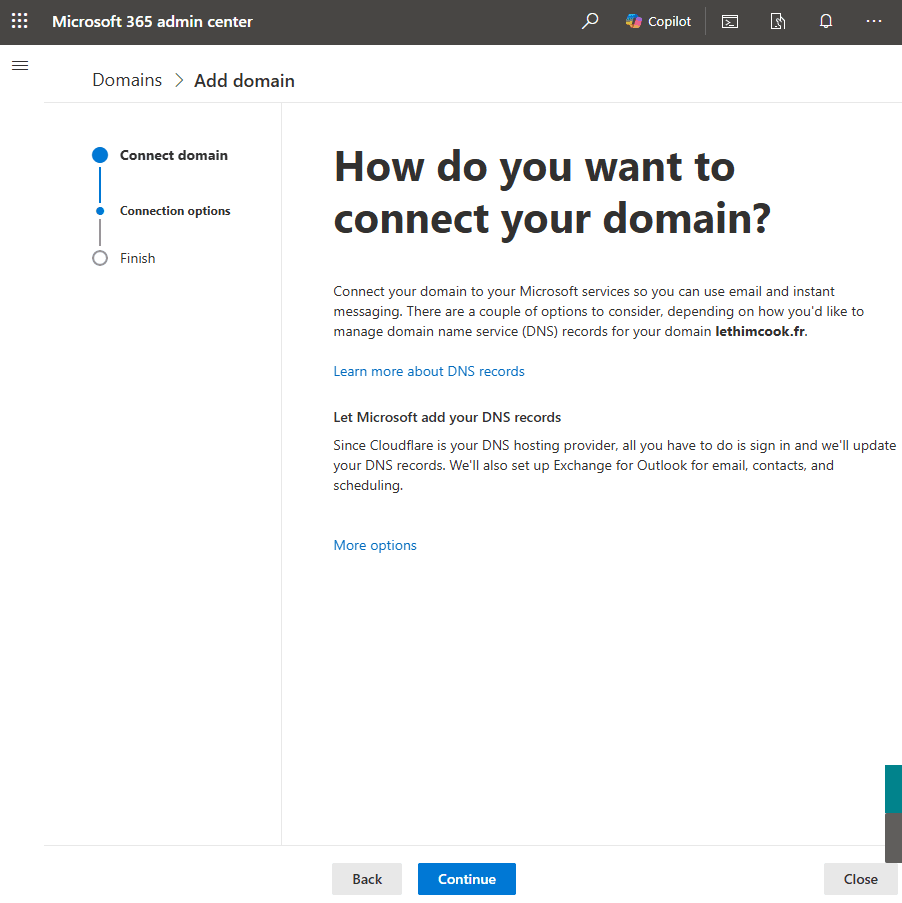Viewport: 902px width, 903px height.
Task: Select the Connection options step
Action: [x=175, y=211]
